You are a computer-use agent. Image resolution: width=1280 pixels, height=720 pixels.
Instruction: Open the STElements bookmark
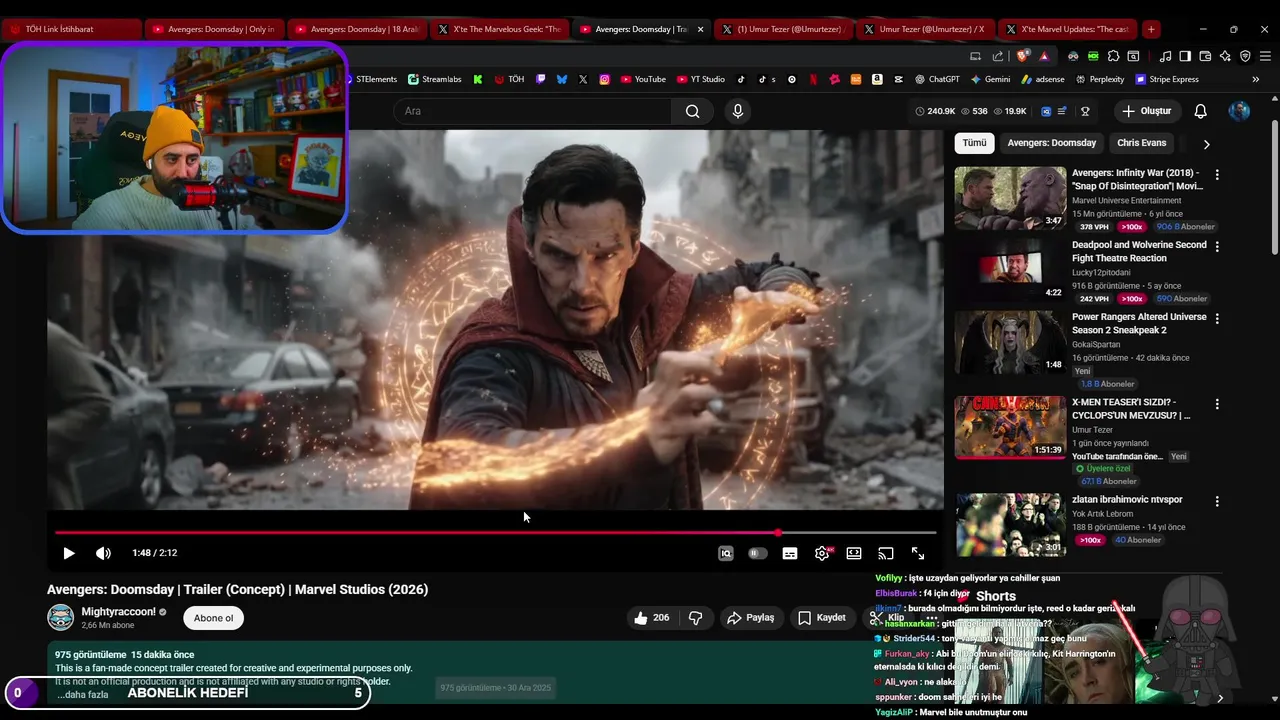click(370, 79)
